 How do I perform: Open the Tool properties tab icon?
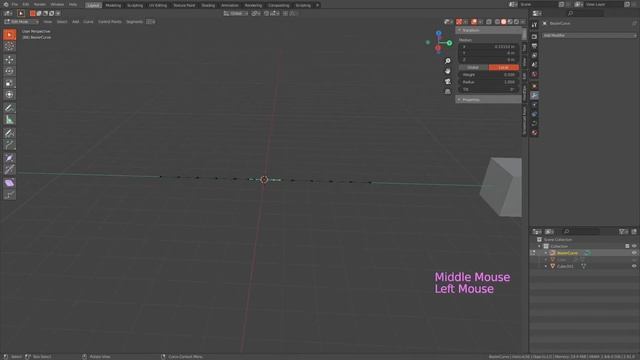pos(534,25)
